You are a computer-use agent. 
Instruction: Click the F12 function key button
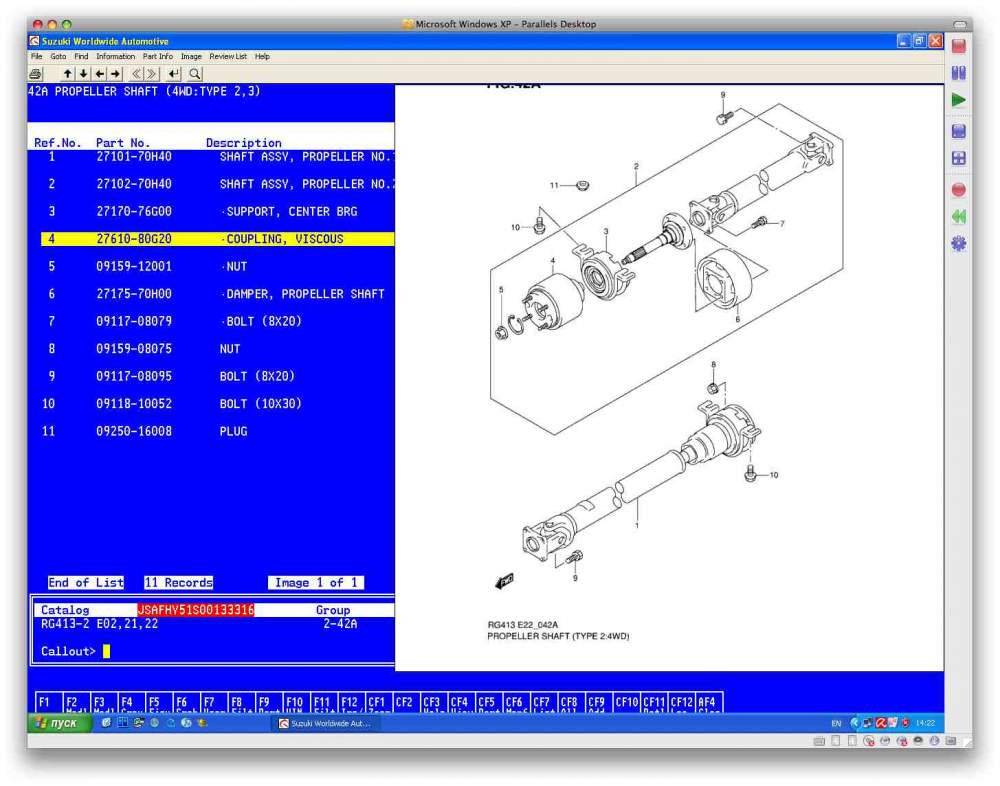point(351,702)
